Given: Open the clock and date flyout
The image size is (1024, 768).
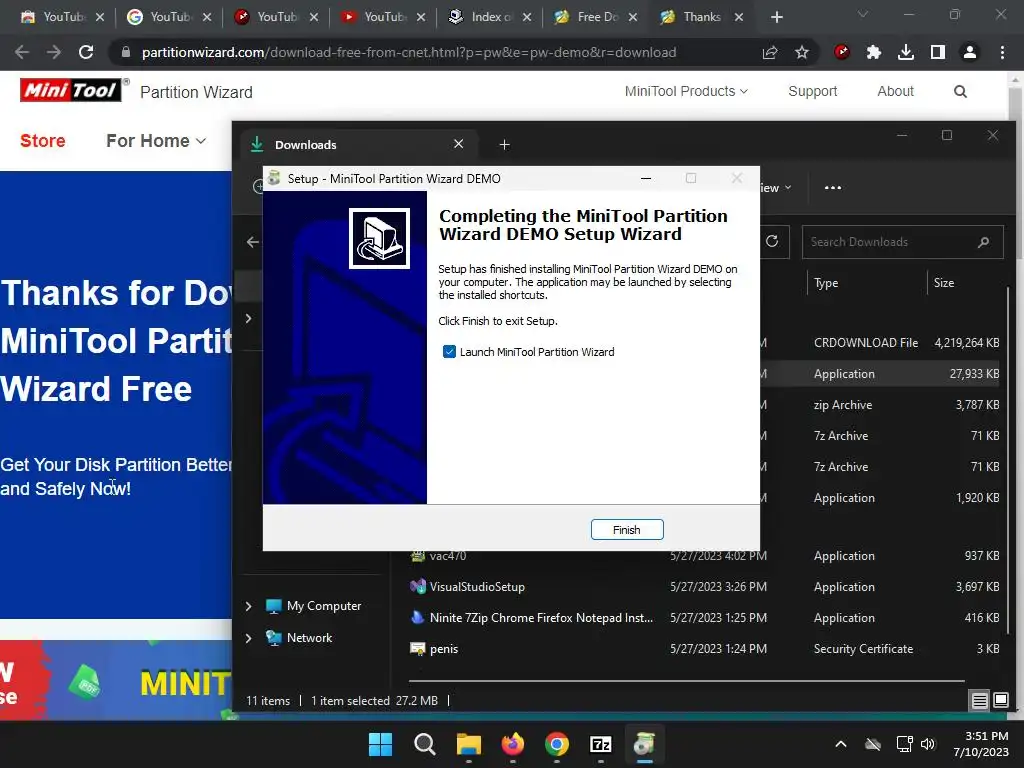Looking at the screenshot, I should point(981,744).
